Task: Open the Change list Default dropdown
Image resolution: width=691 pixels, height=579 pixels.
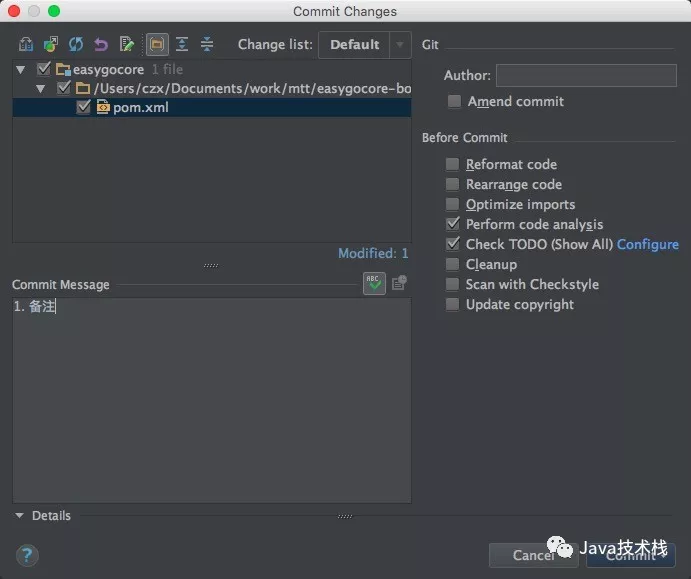Action: pos(364,44)
